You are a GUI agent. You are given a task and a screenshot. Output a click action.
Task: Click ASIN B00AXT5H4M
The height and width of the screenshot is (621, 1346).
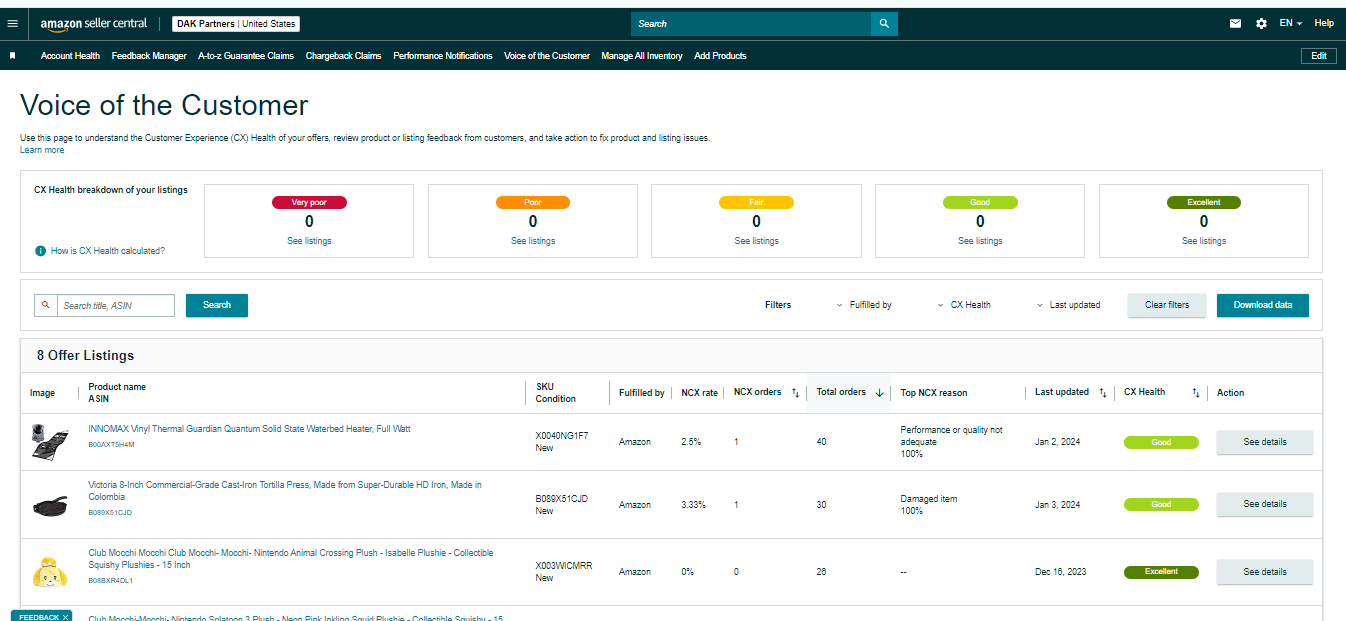[x=111, y=445]
